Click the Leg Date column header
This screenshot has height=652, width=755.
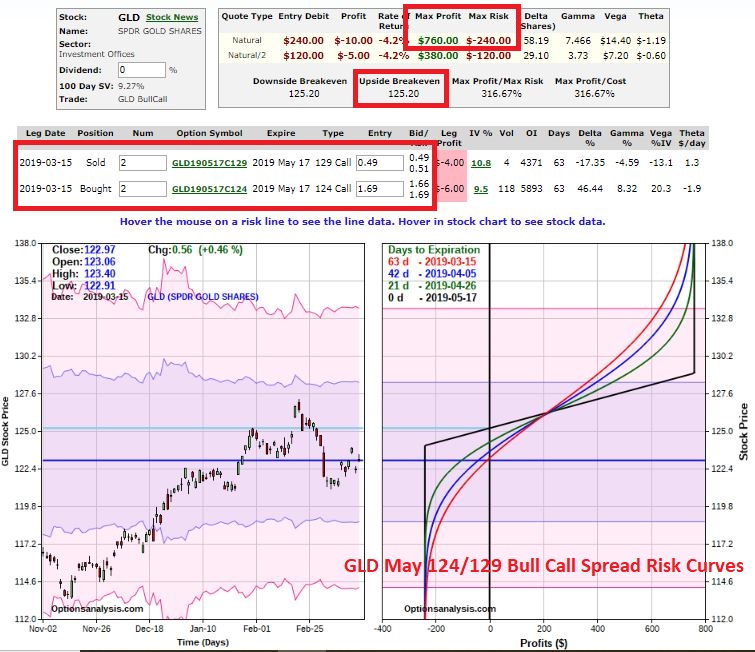tap(45, 133)
